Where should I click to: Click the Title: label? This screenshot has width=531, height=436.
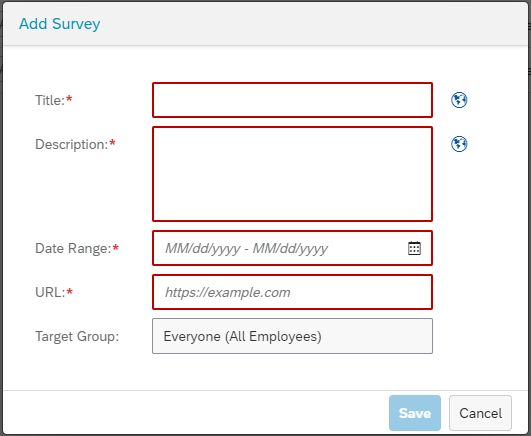tap(50, 100)
